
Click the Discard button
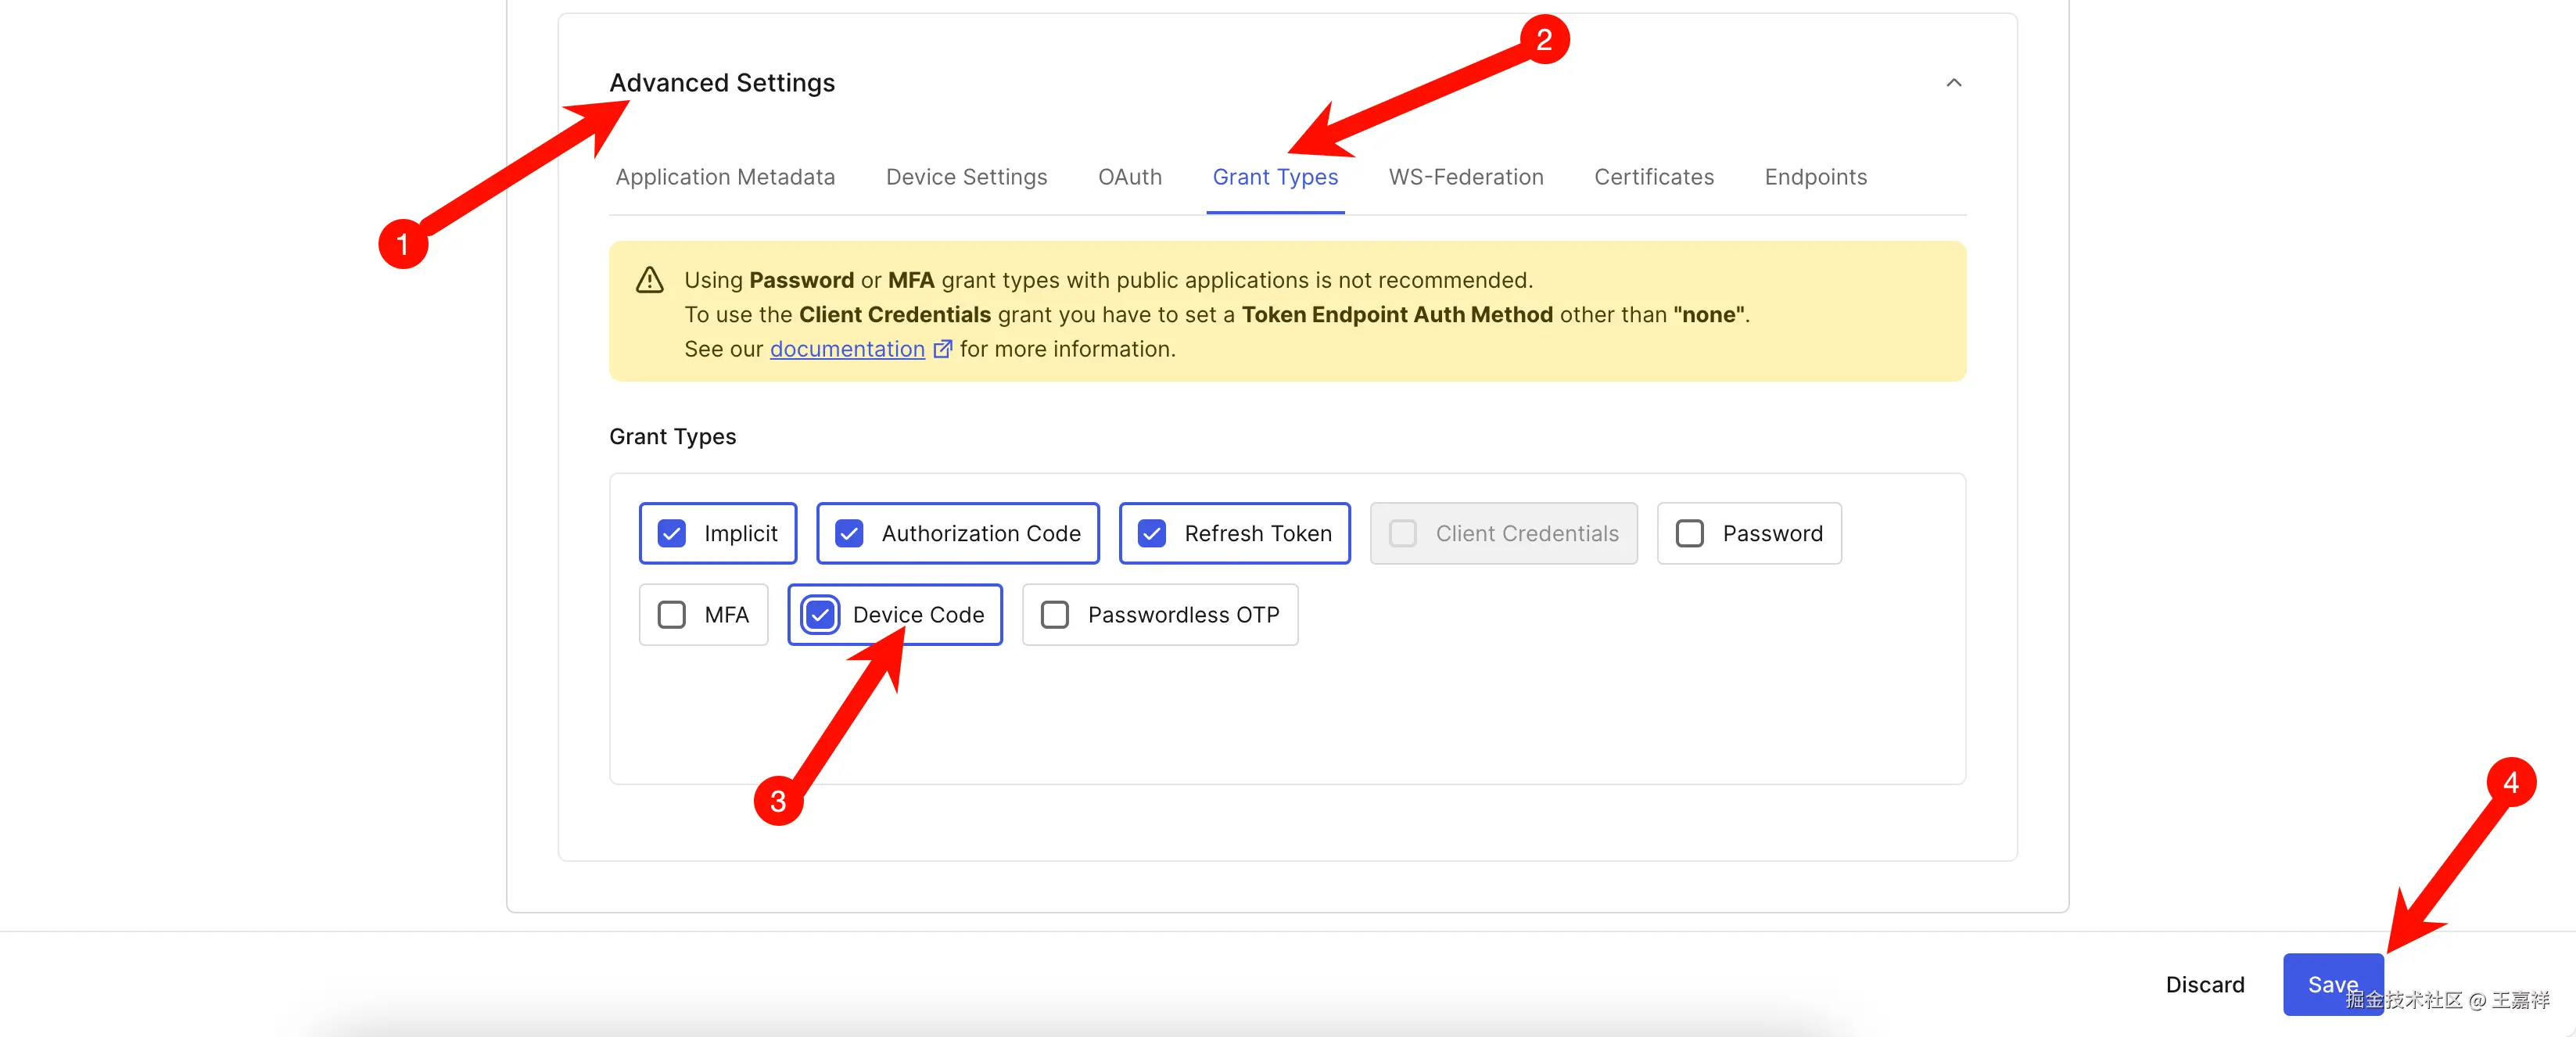[2204, 984]
